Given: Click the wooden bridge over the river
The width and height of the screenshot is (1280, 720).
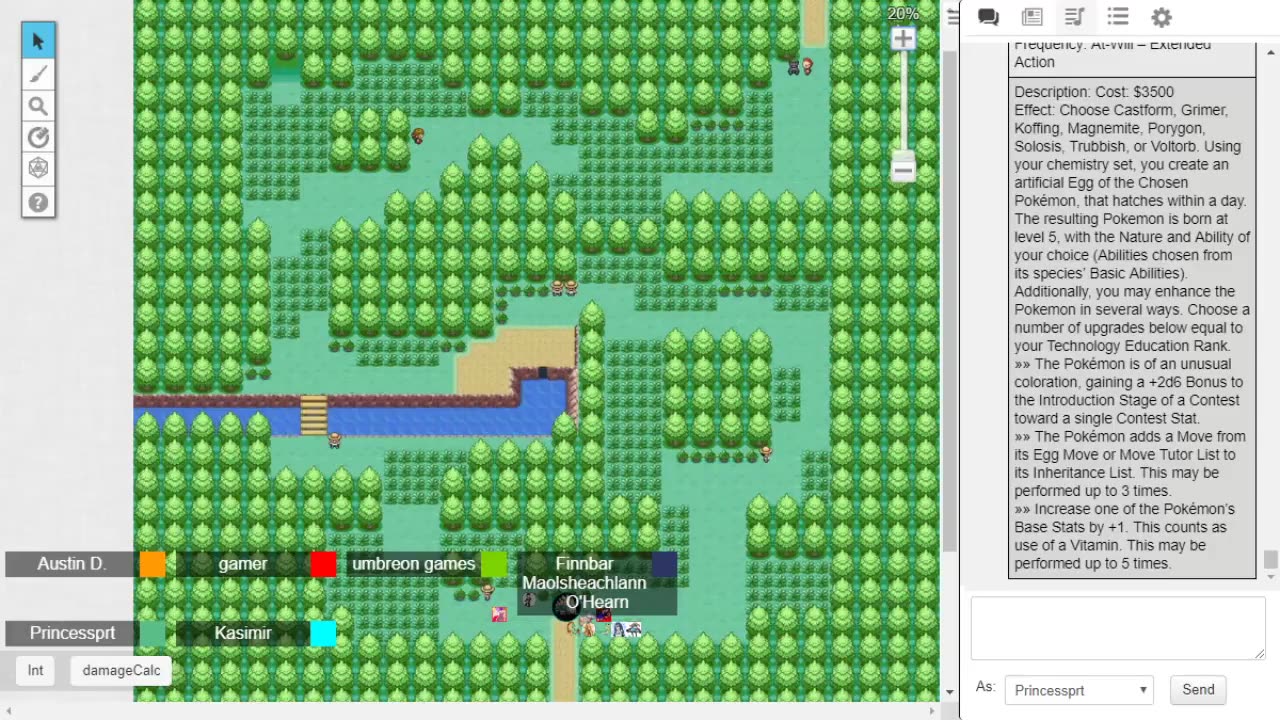Looking at the screenshot, I should (314, 415).
